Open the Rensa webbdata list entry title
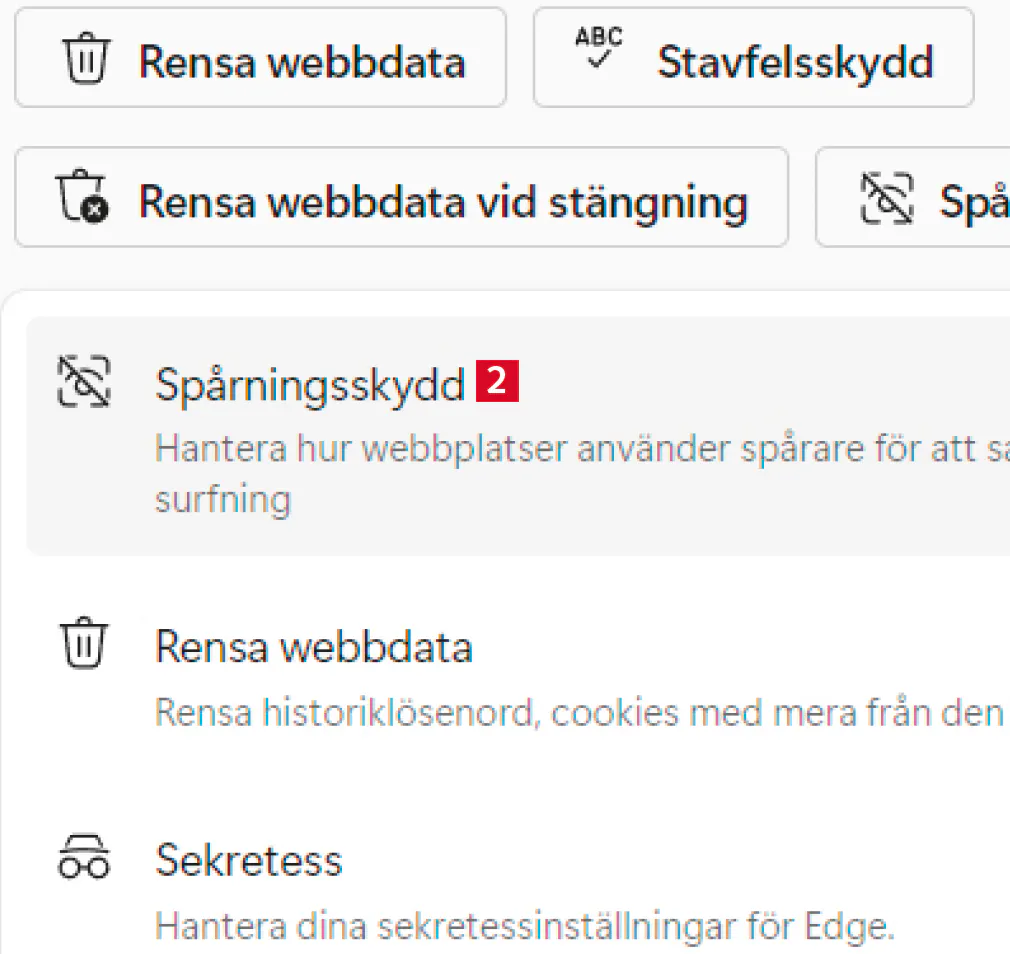Screen dimensions: 1010x954 point(313,648)
